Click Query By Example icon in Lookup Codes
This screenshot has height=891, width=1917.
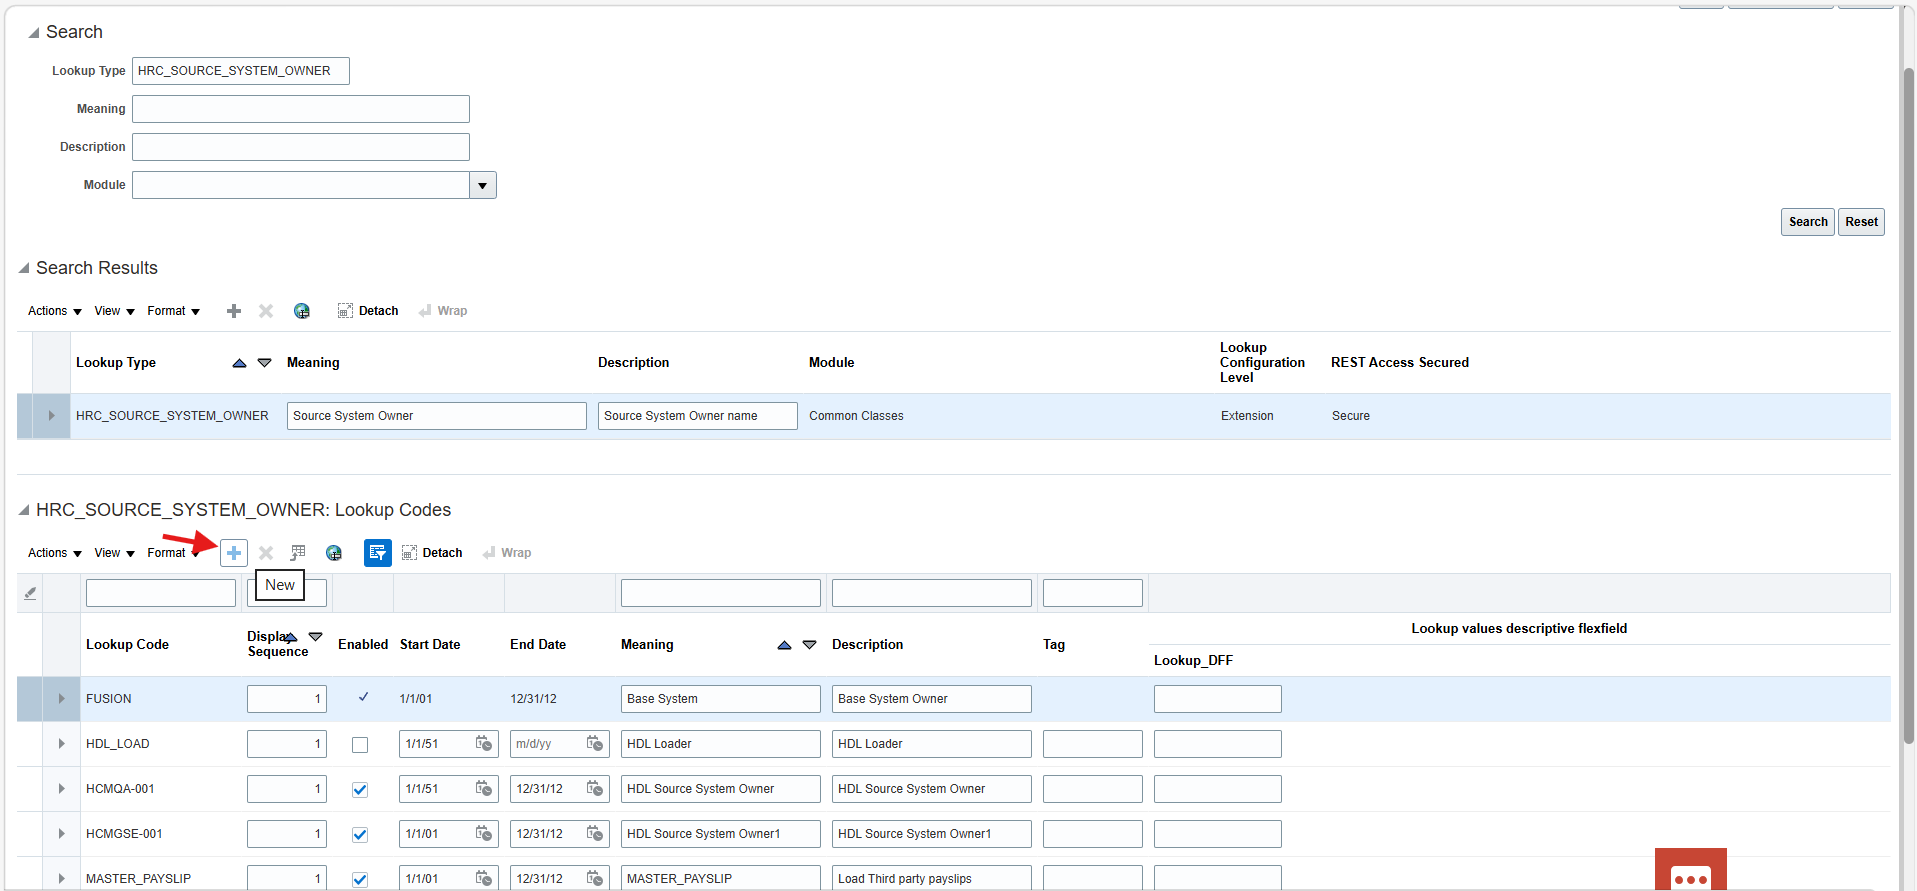point(377,553)
